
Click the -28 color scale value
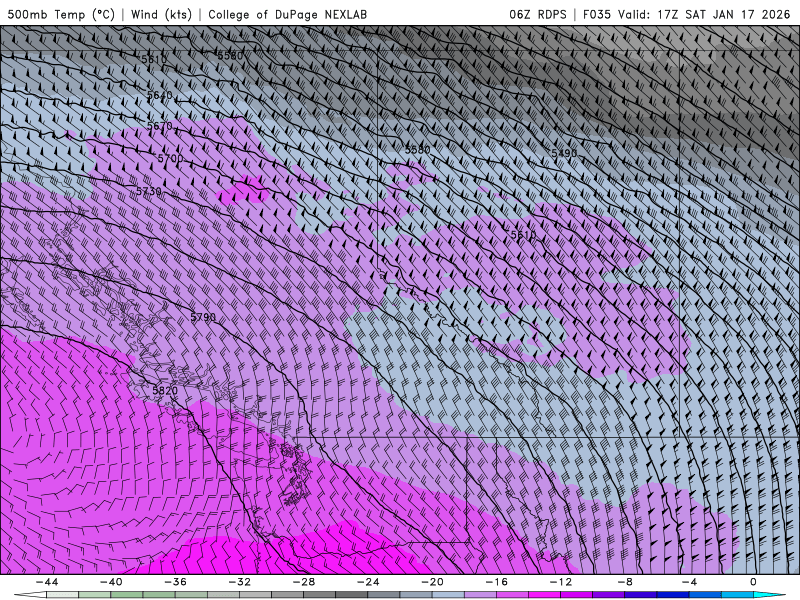point(304,582)
